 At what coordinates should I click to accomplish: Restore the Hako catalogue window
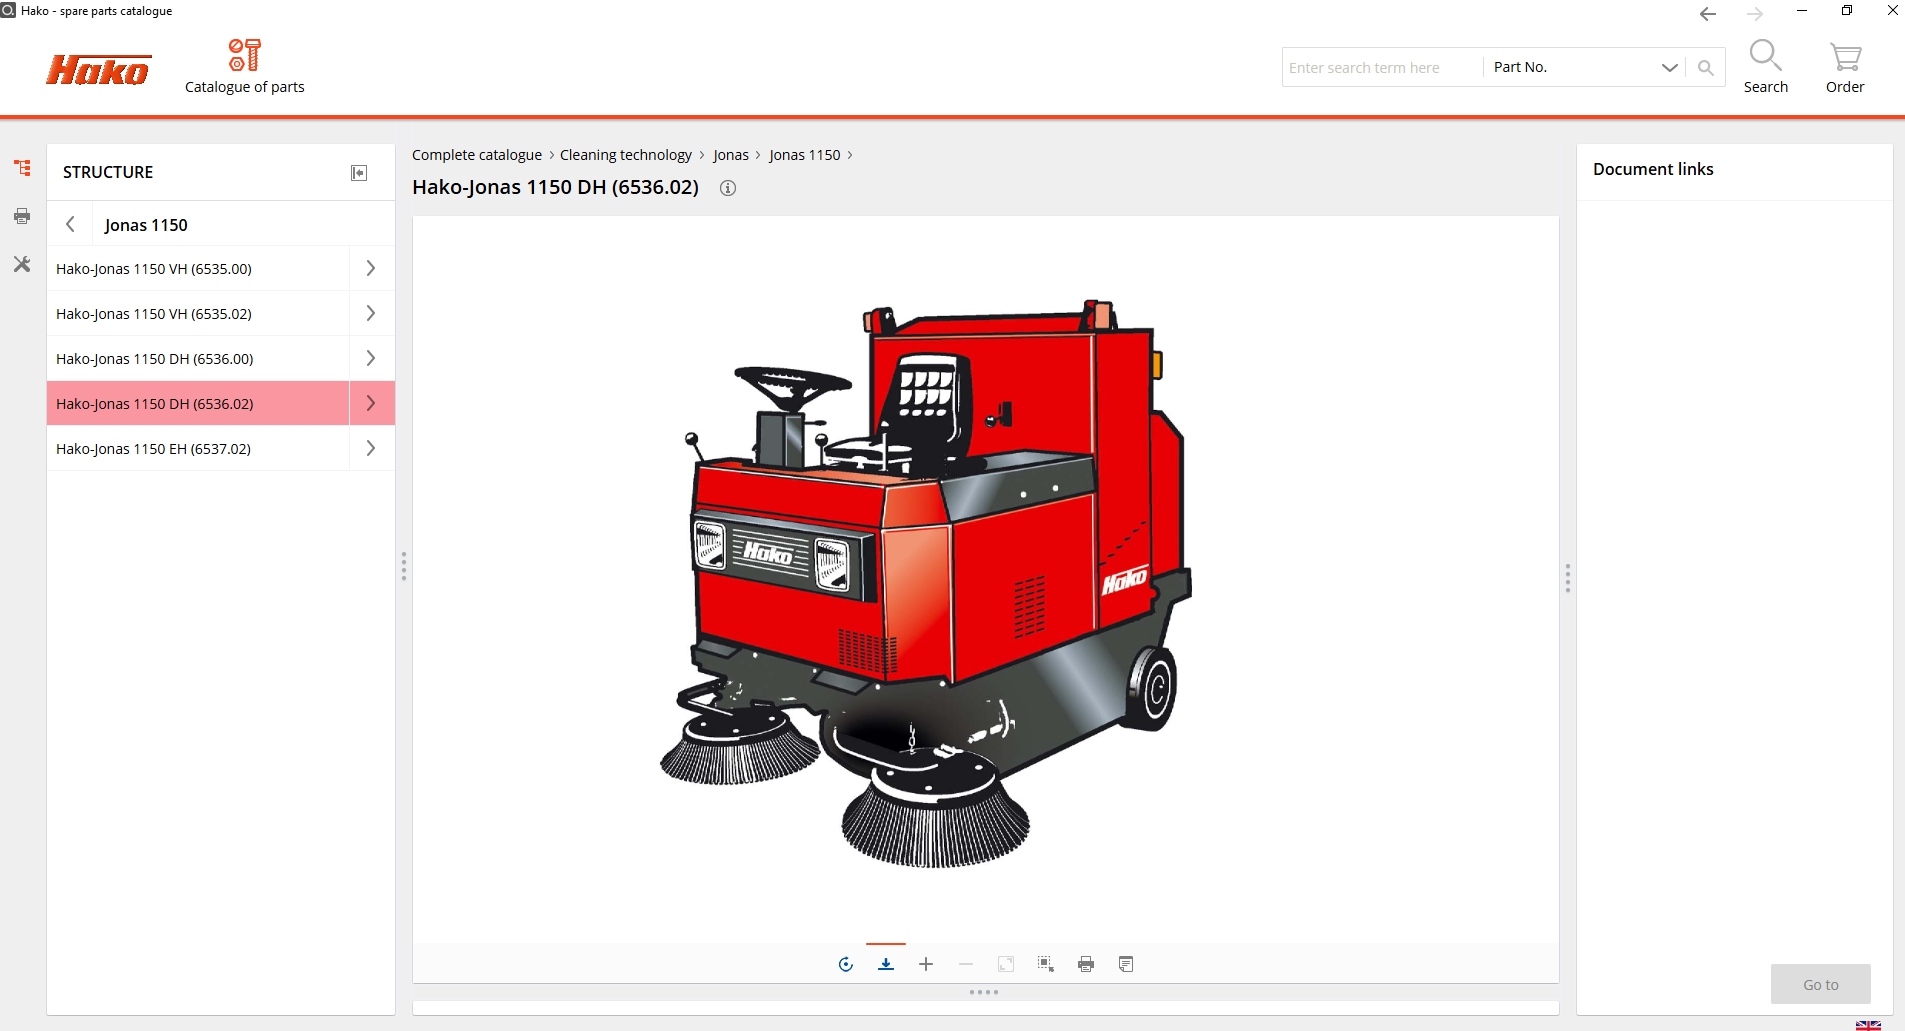click(x=1847, y=11)
